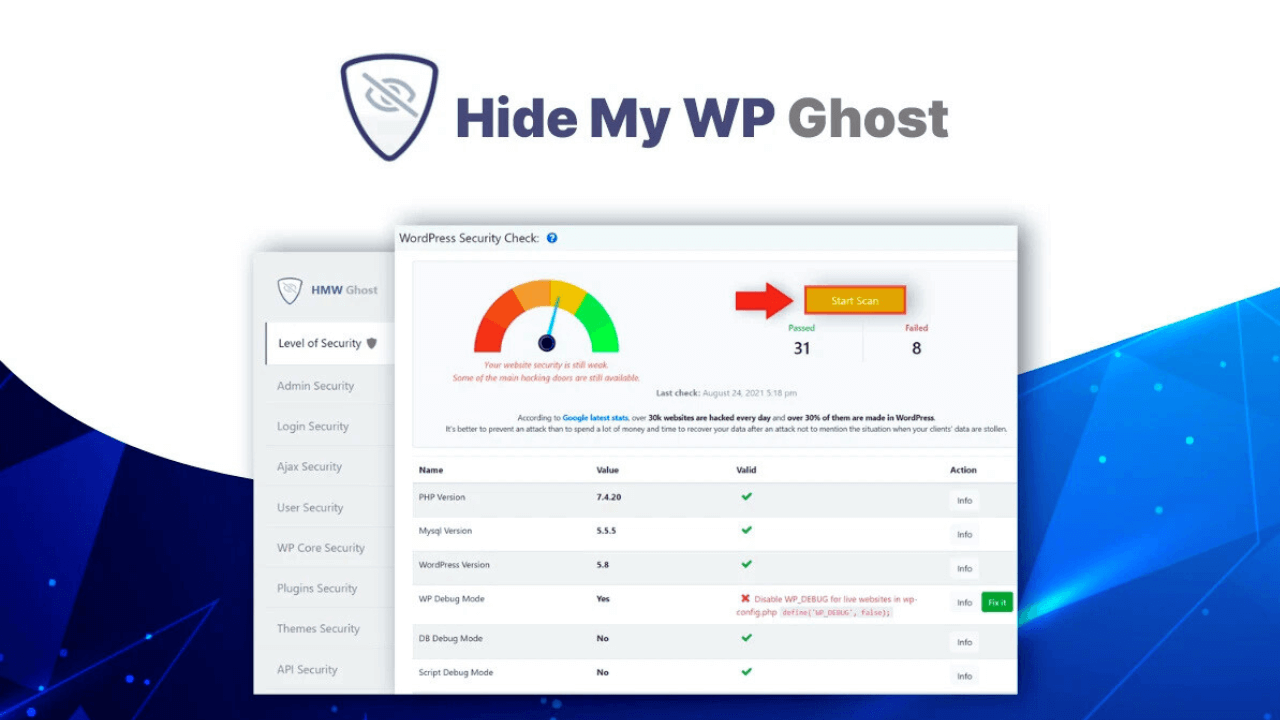Click green checkmark in Script Debug Mode row
The image size is (1280, 720).
(746, 672)
